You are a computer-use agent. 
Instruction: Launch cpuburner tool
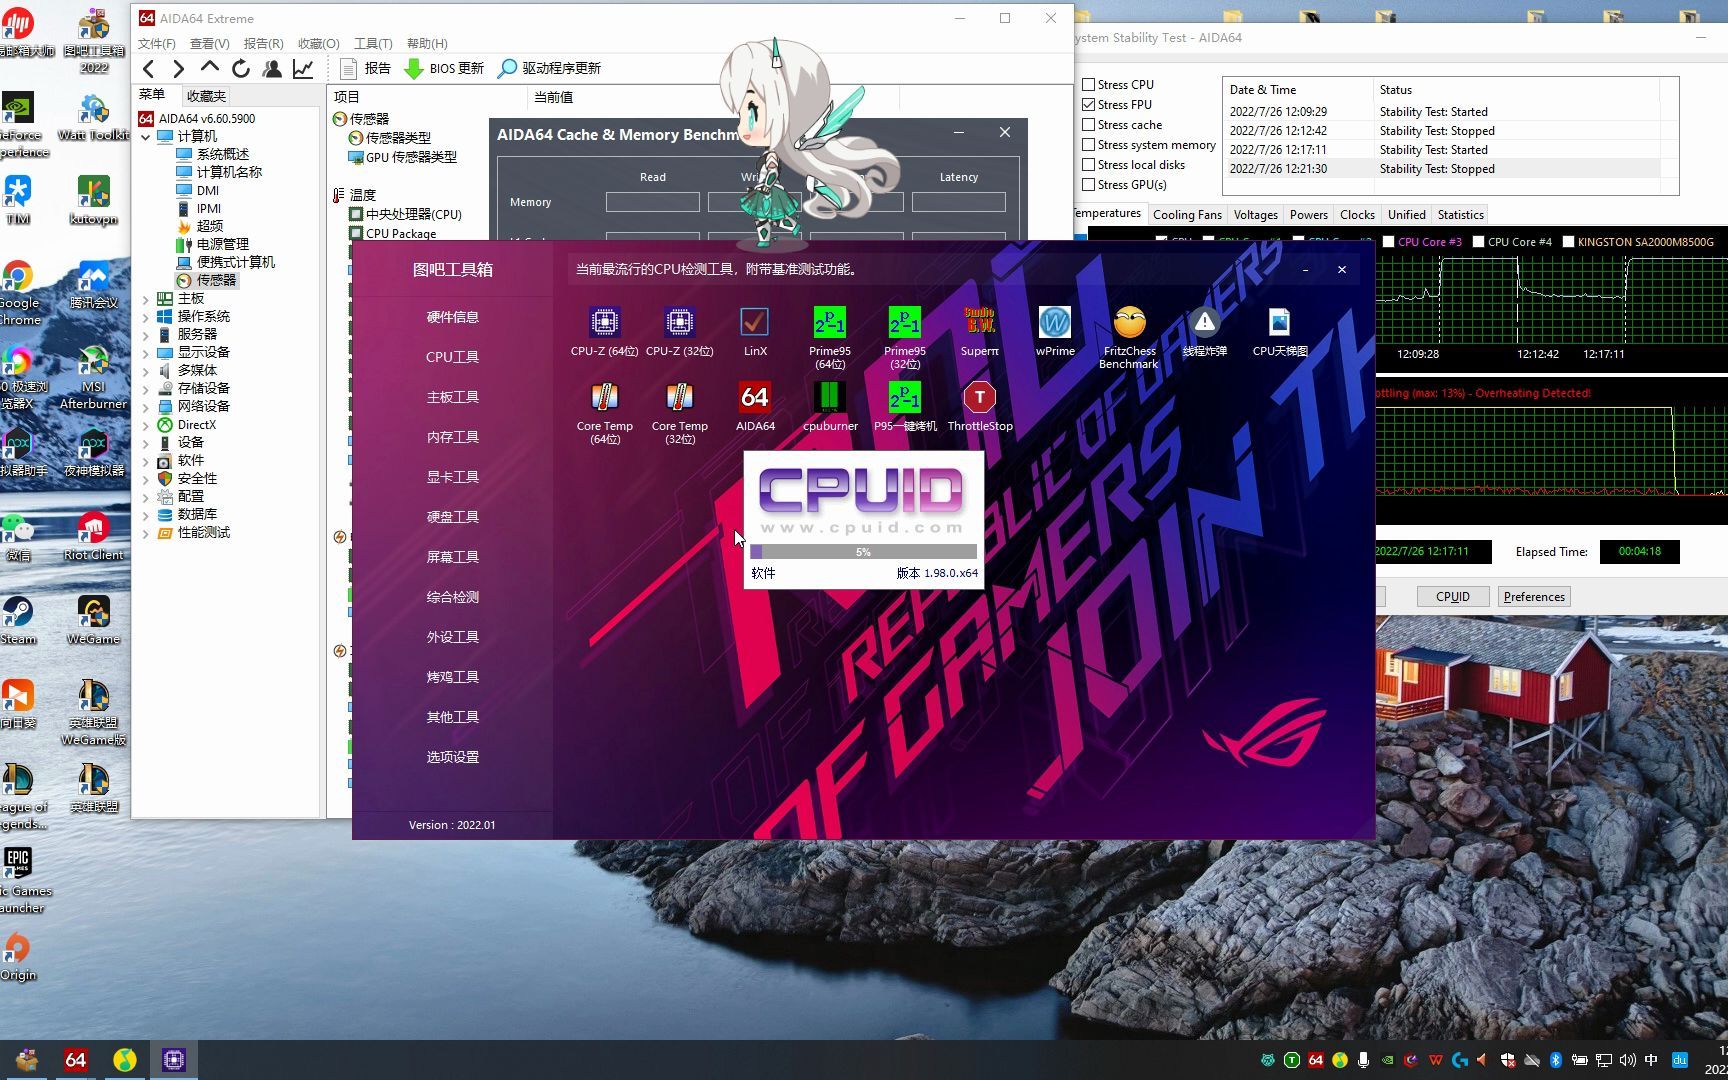[x=830, y=406]
